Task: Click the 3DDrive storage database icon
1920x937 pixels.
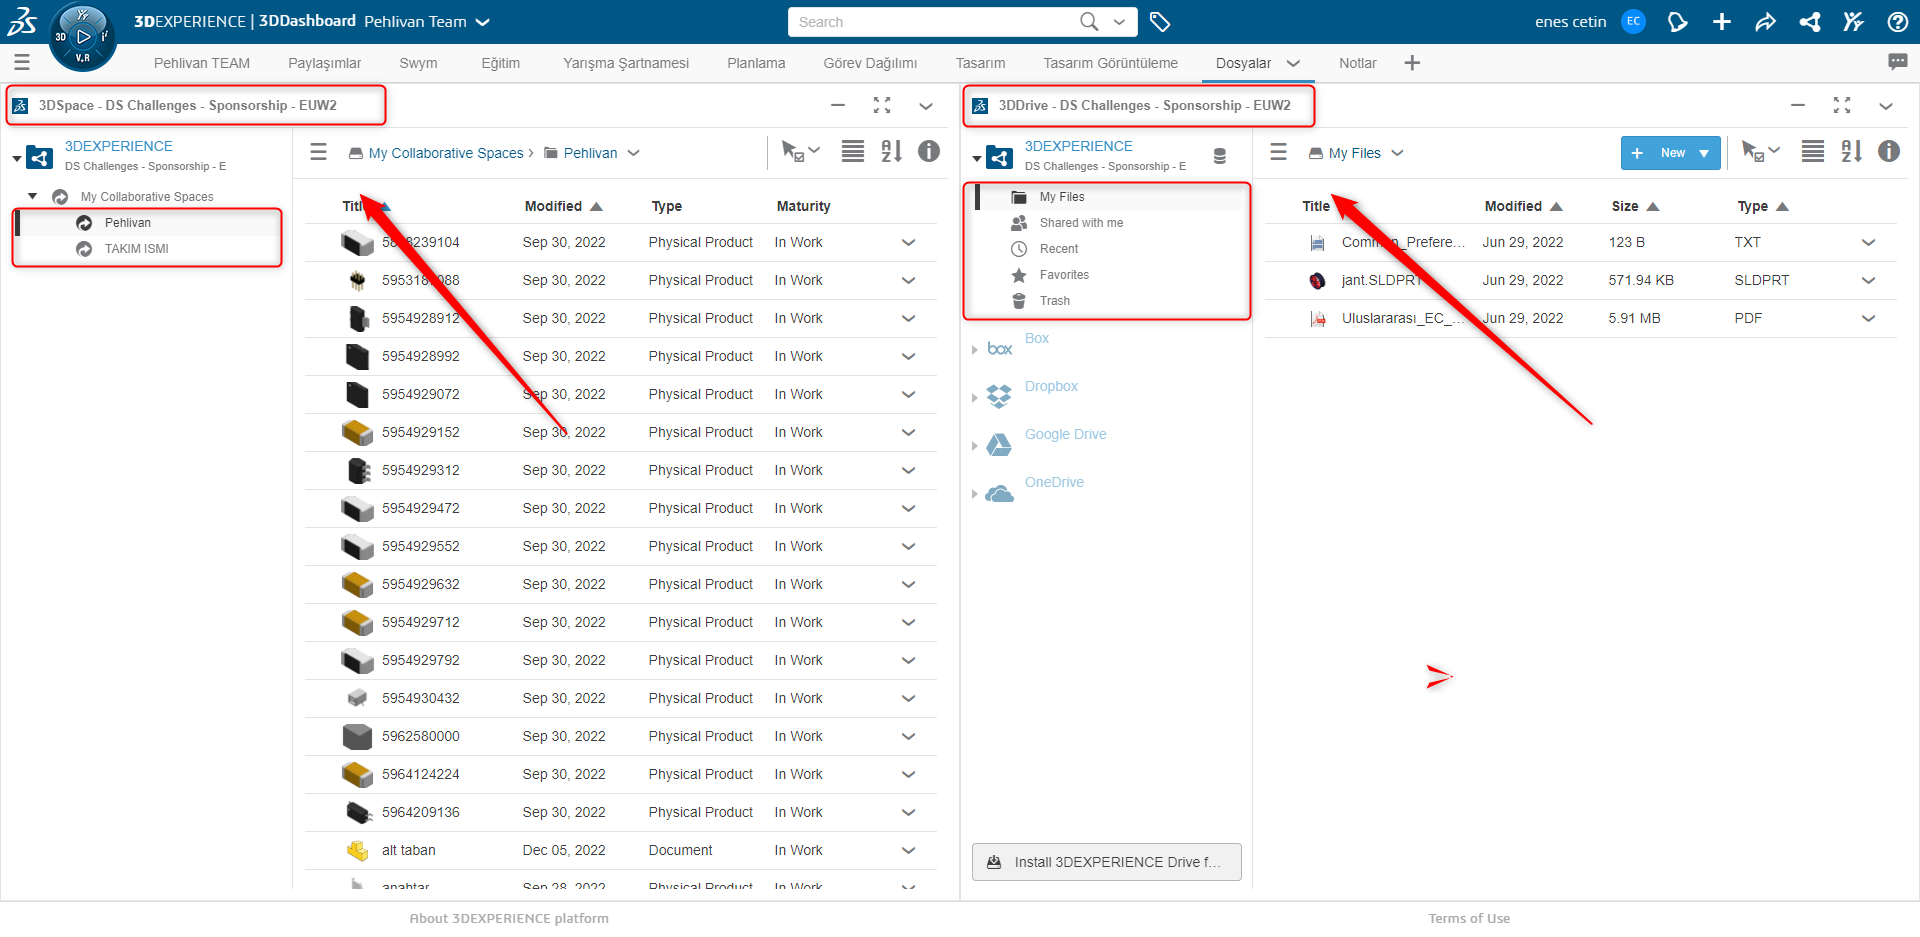Action: [1220, 156]
